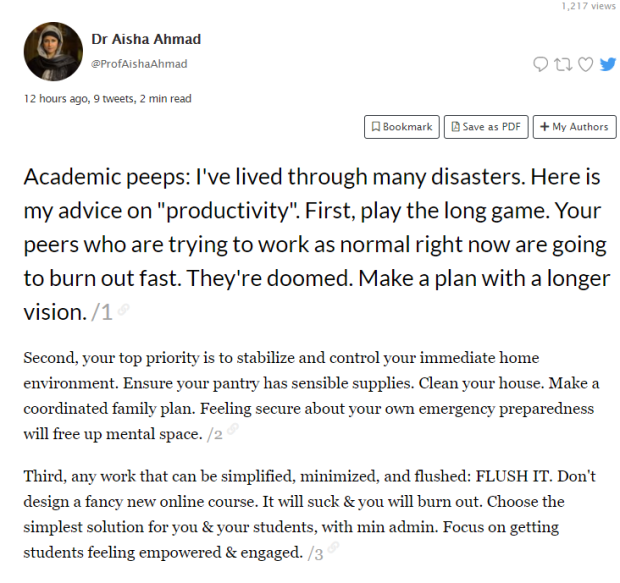Click the Dr Aisha Ahmad author name
The width and height of the screenshot is (620, 583).
click(x=146, y=39)
